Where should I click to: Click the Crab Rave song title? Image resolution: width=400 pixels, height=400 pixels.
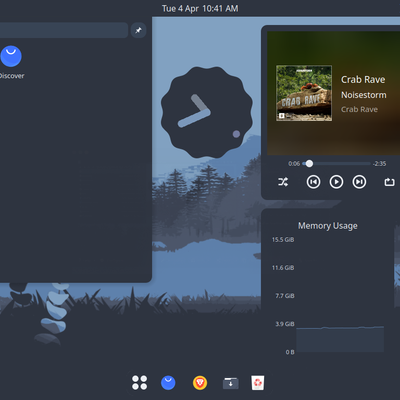[363, 80]
